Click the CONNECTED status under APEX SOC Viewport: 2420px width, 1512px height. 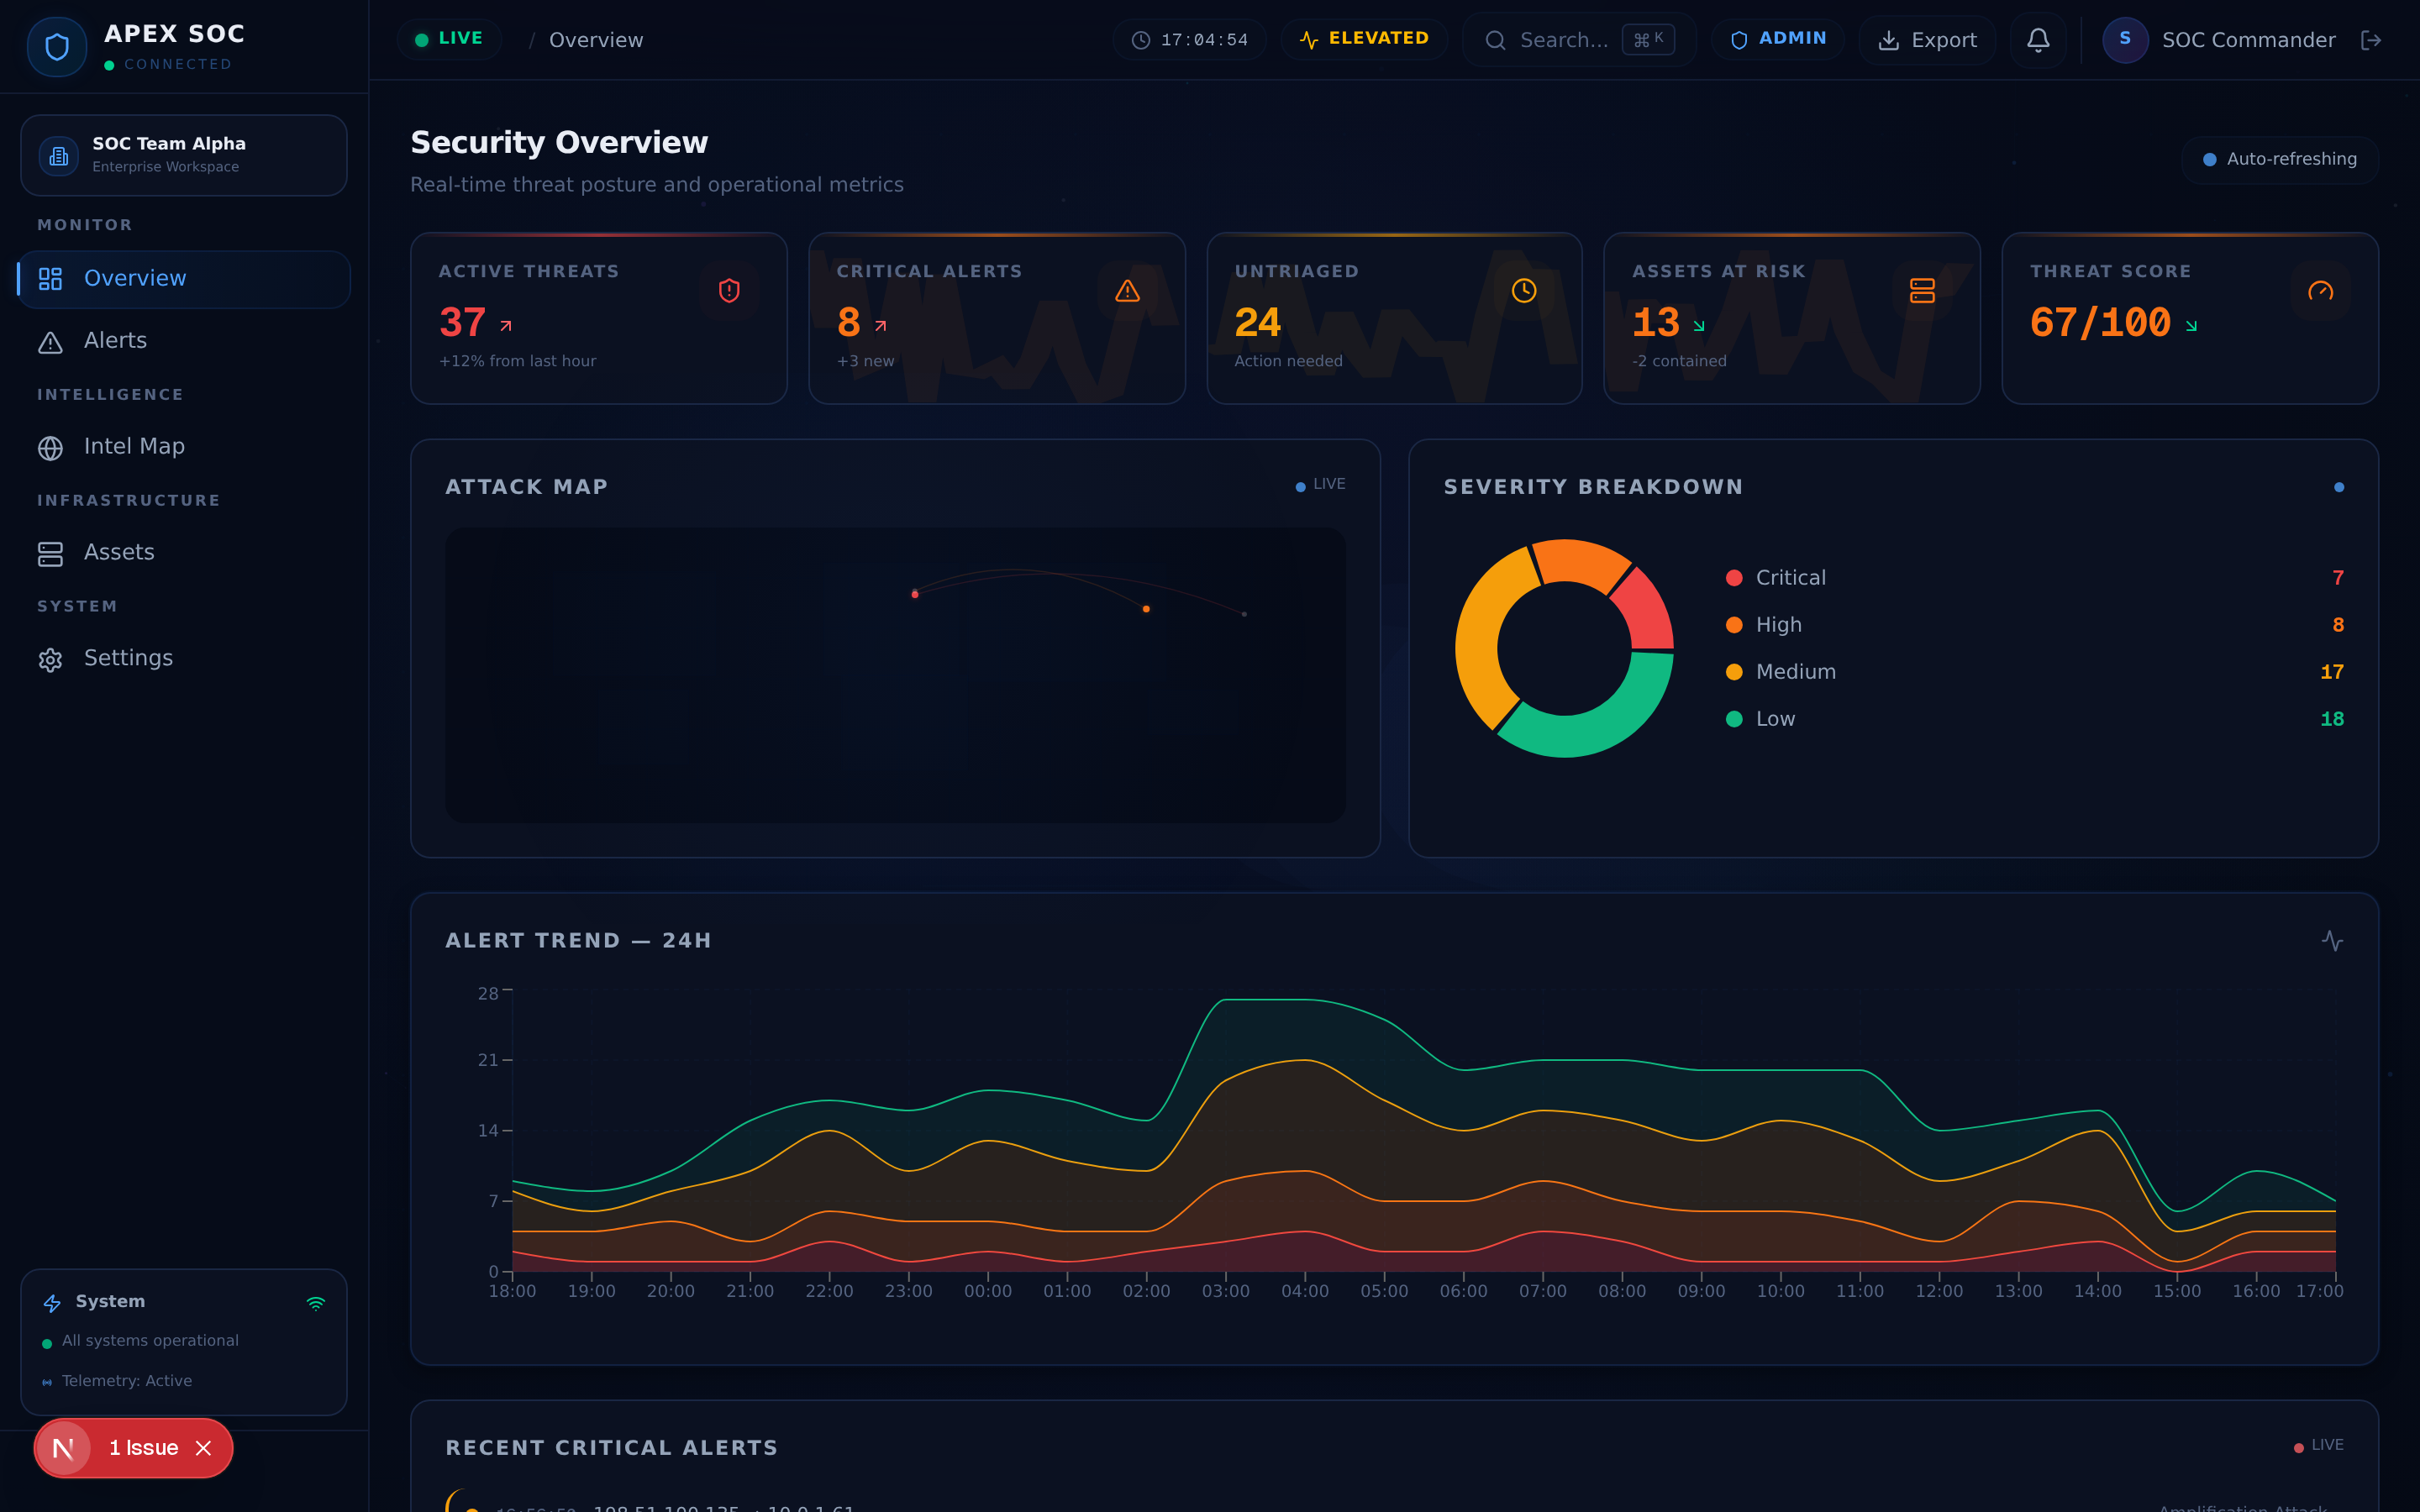click(168, 64)
